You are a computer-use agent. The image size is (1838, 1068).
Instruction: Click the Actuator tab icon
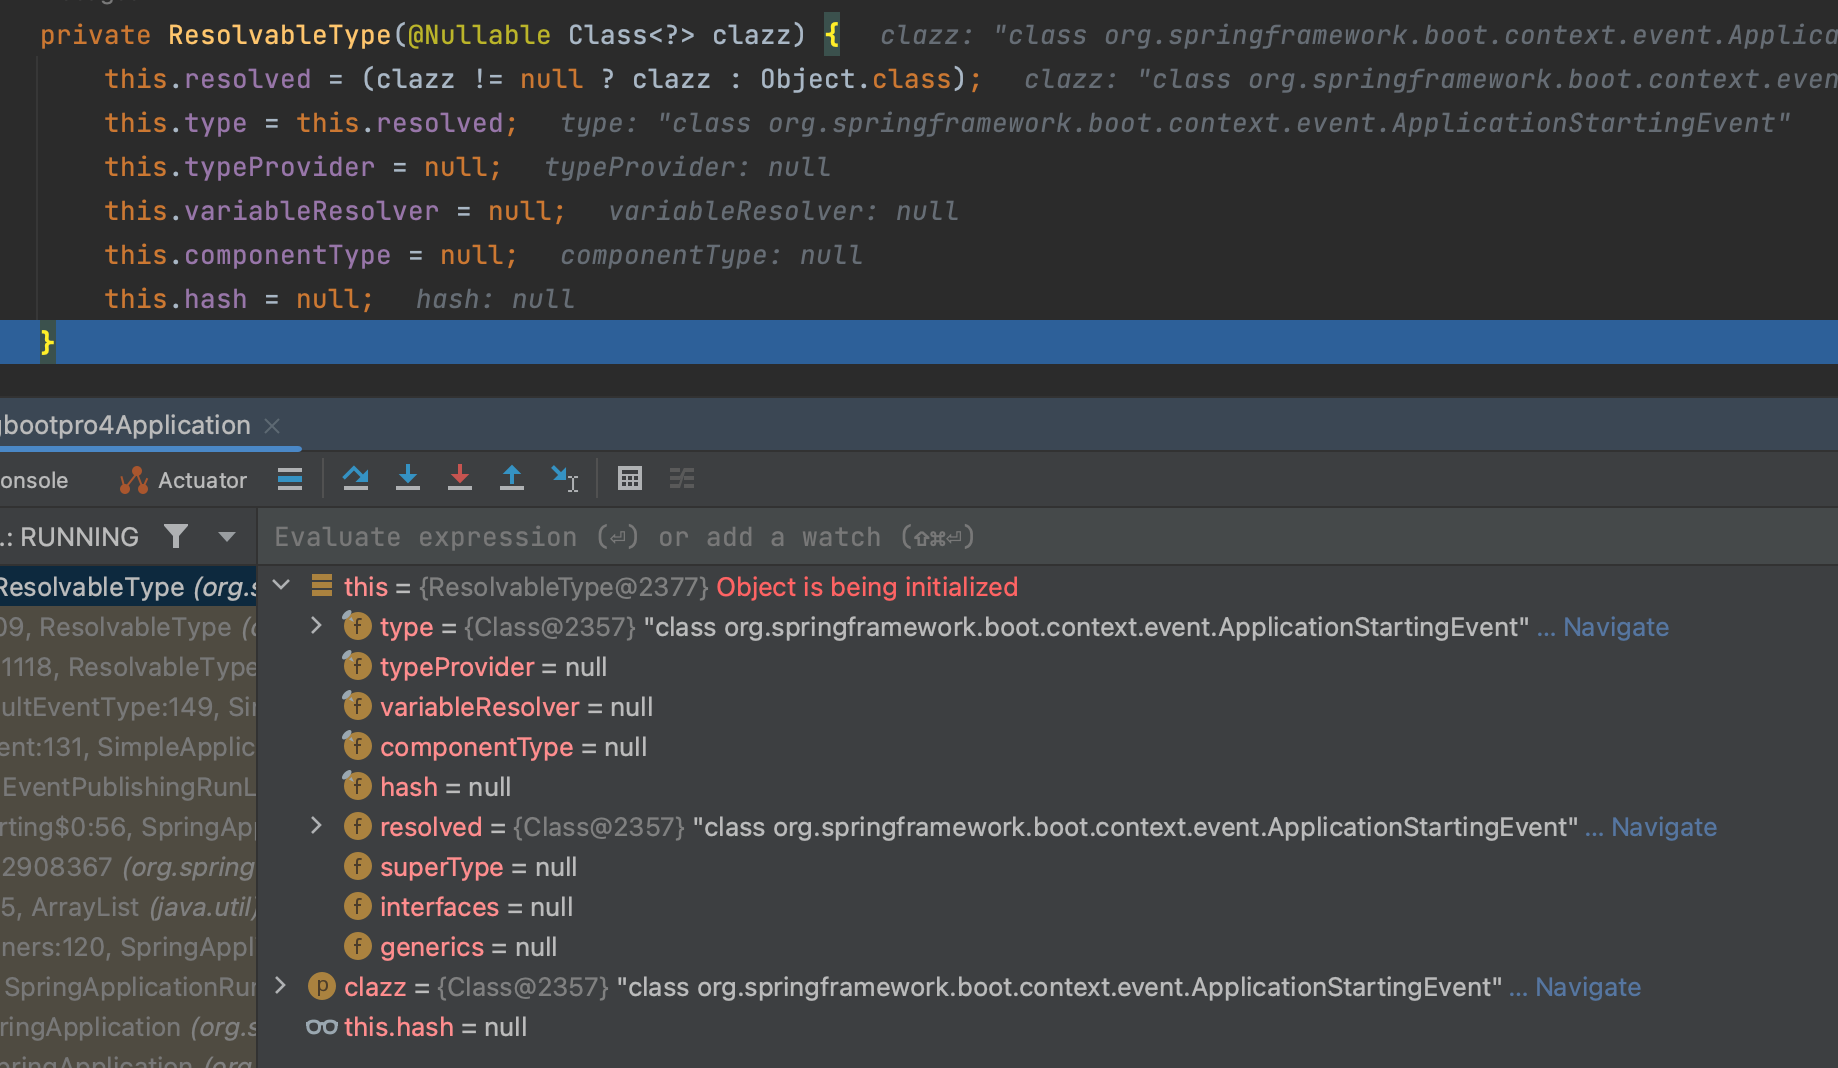click(x=134, y=481)
